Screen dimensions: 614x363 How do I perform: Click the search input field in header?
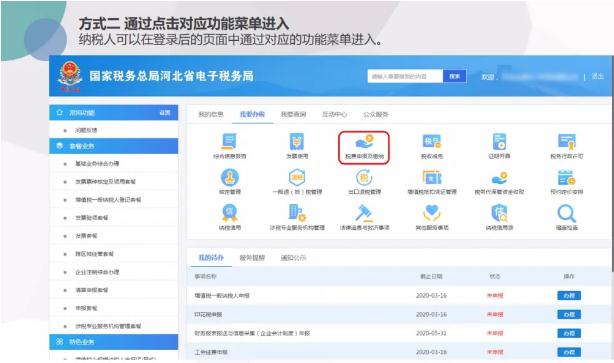(x=405, y=76)
